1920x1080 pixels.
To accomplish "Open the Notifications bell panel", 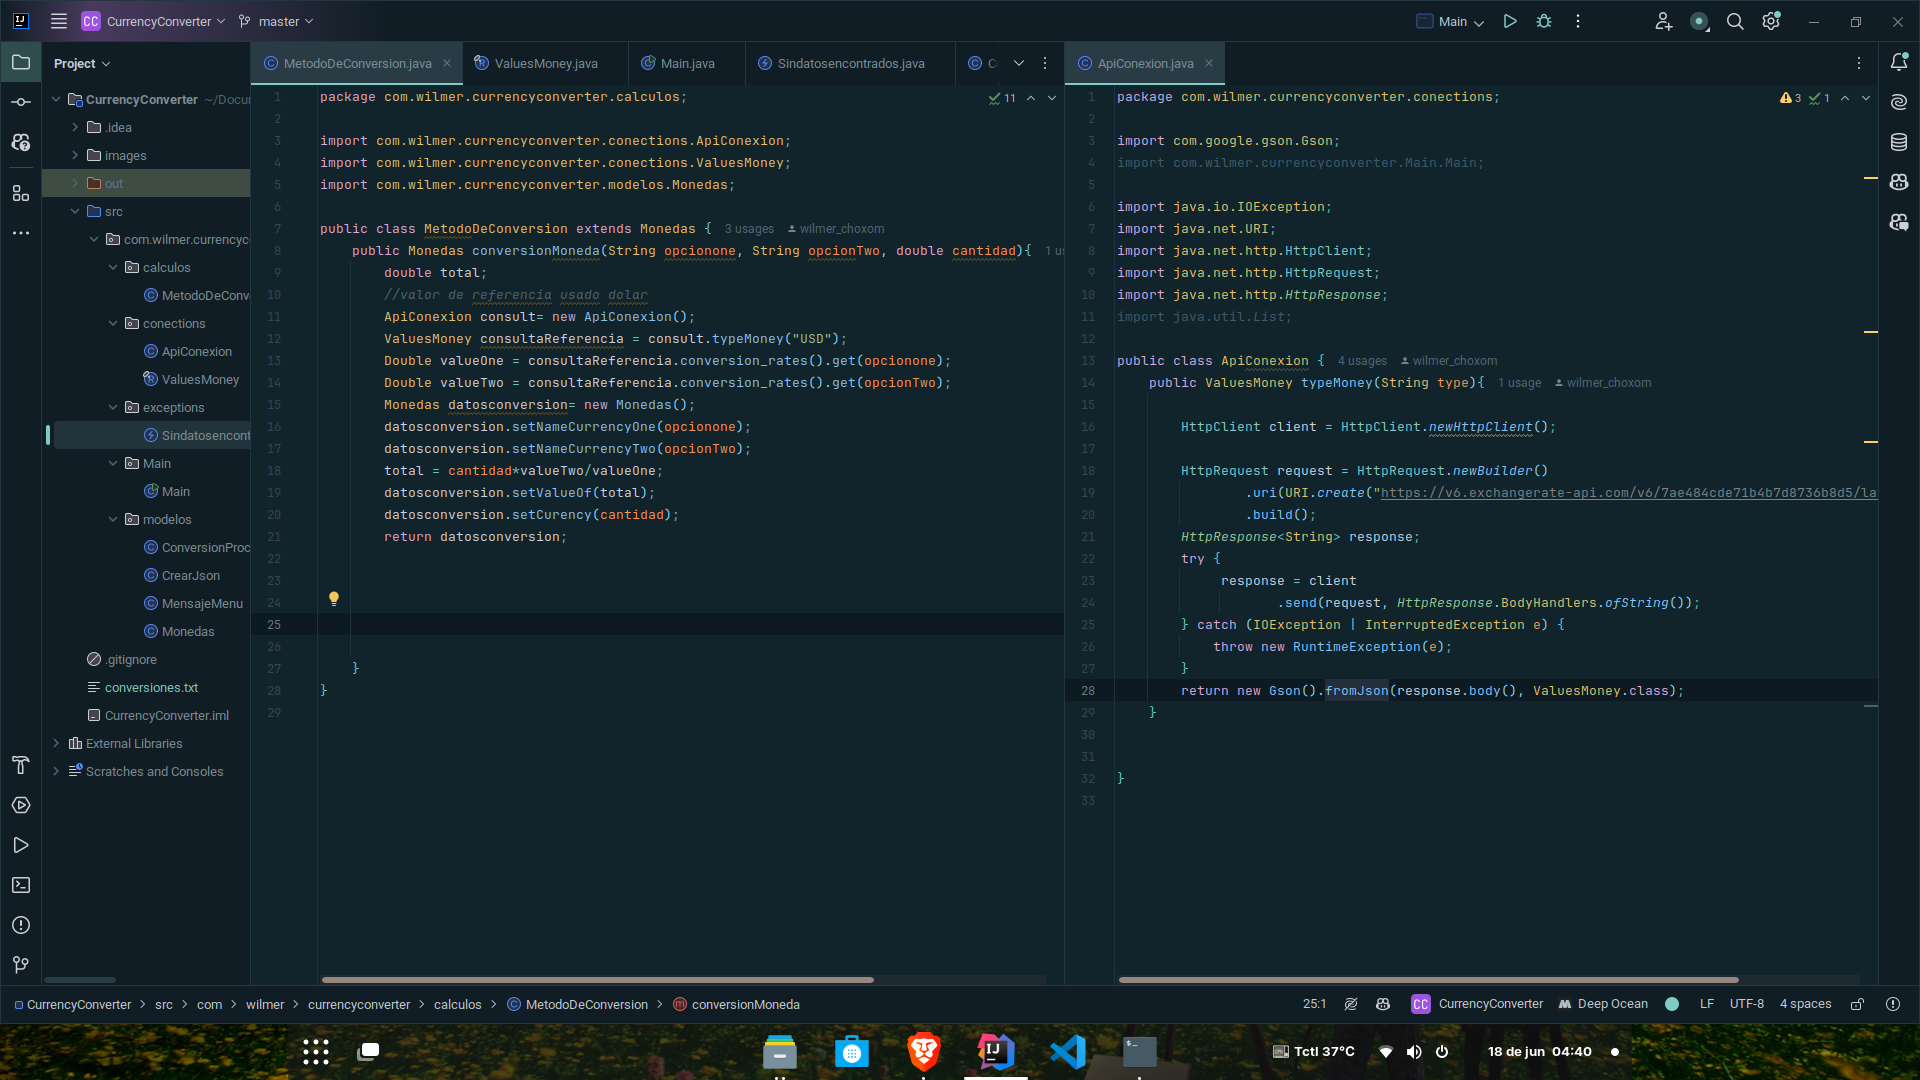I will pyautogui.click(x=1899, y=62).
